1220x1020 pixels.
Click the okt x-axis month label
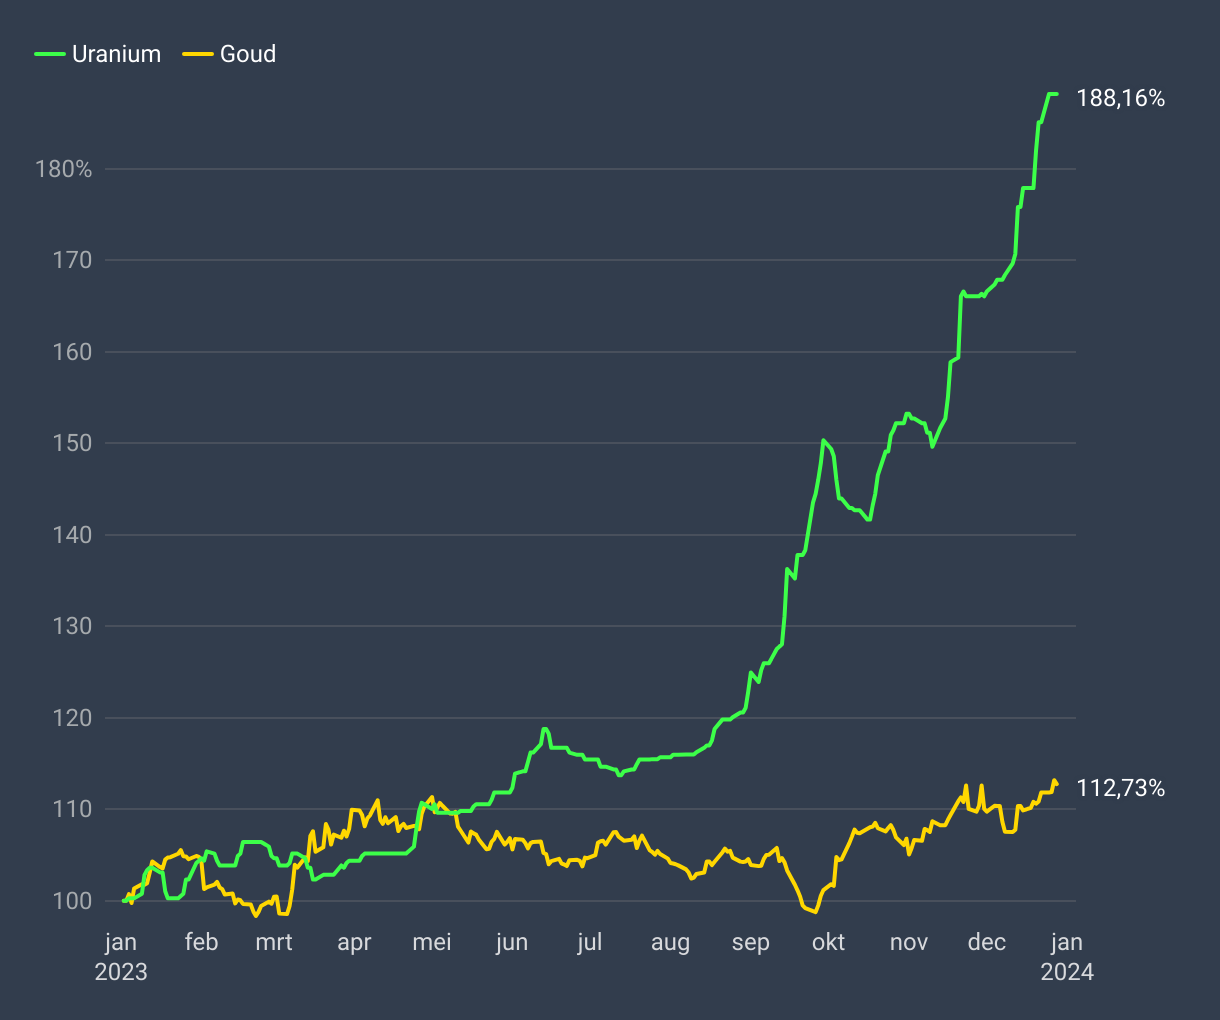tap(829, 942)
